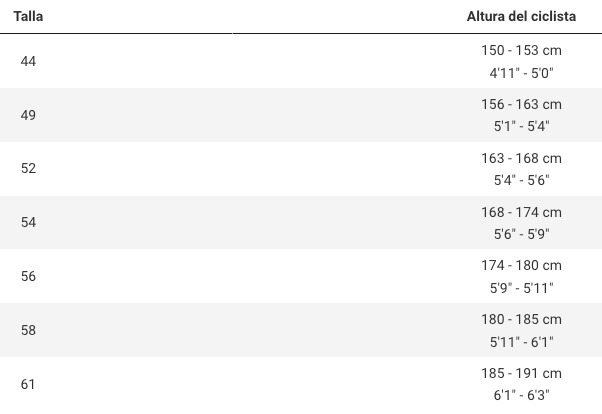Image resolution: width=602 pixels, height=414 pixels.
Task: Click the 180 - 185 cm height value
Action: pyautogui.click(x=521, y=319)
